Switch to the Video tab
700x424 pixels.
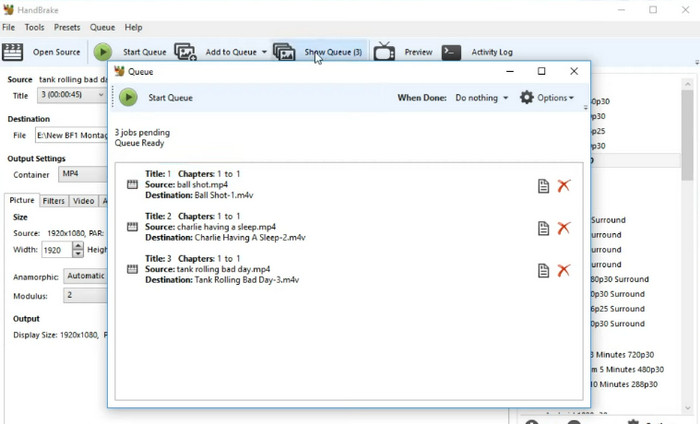click(x=83, y=201)
